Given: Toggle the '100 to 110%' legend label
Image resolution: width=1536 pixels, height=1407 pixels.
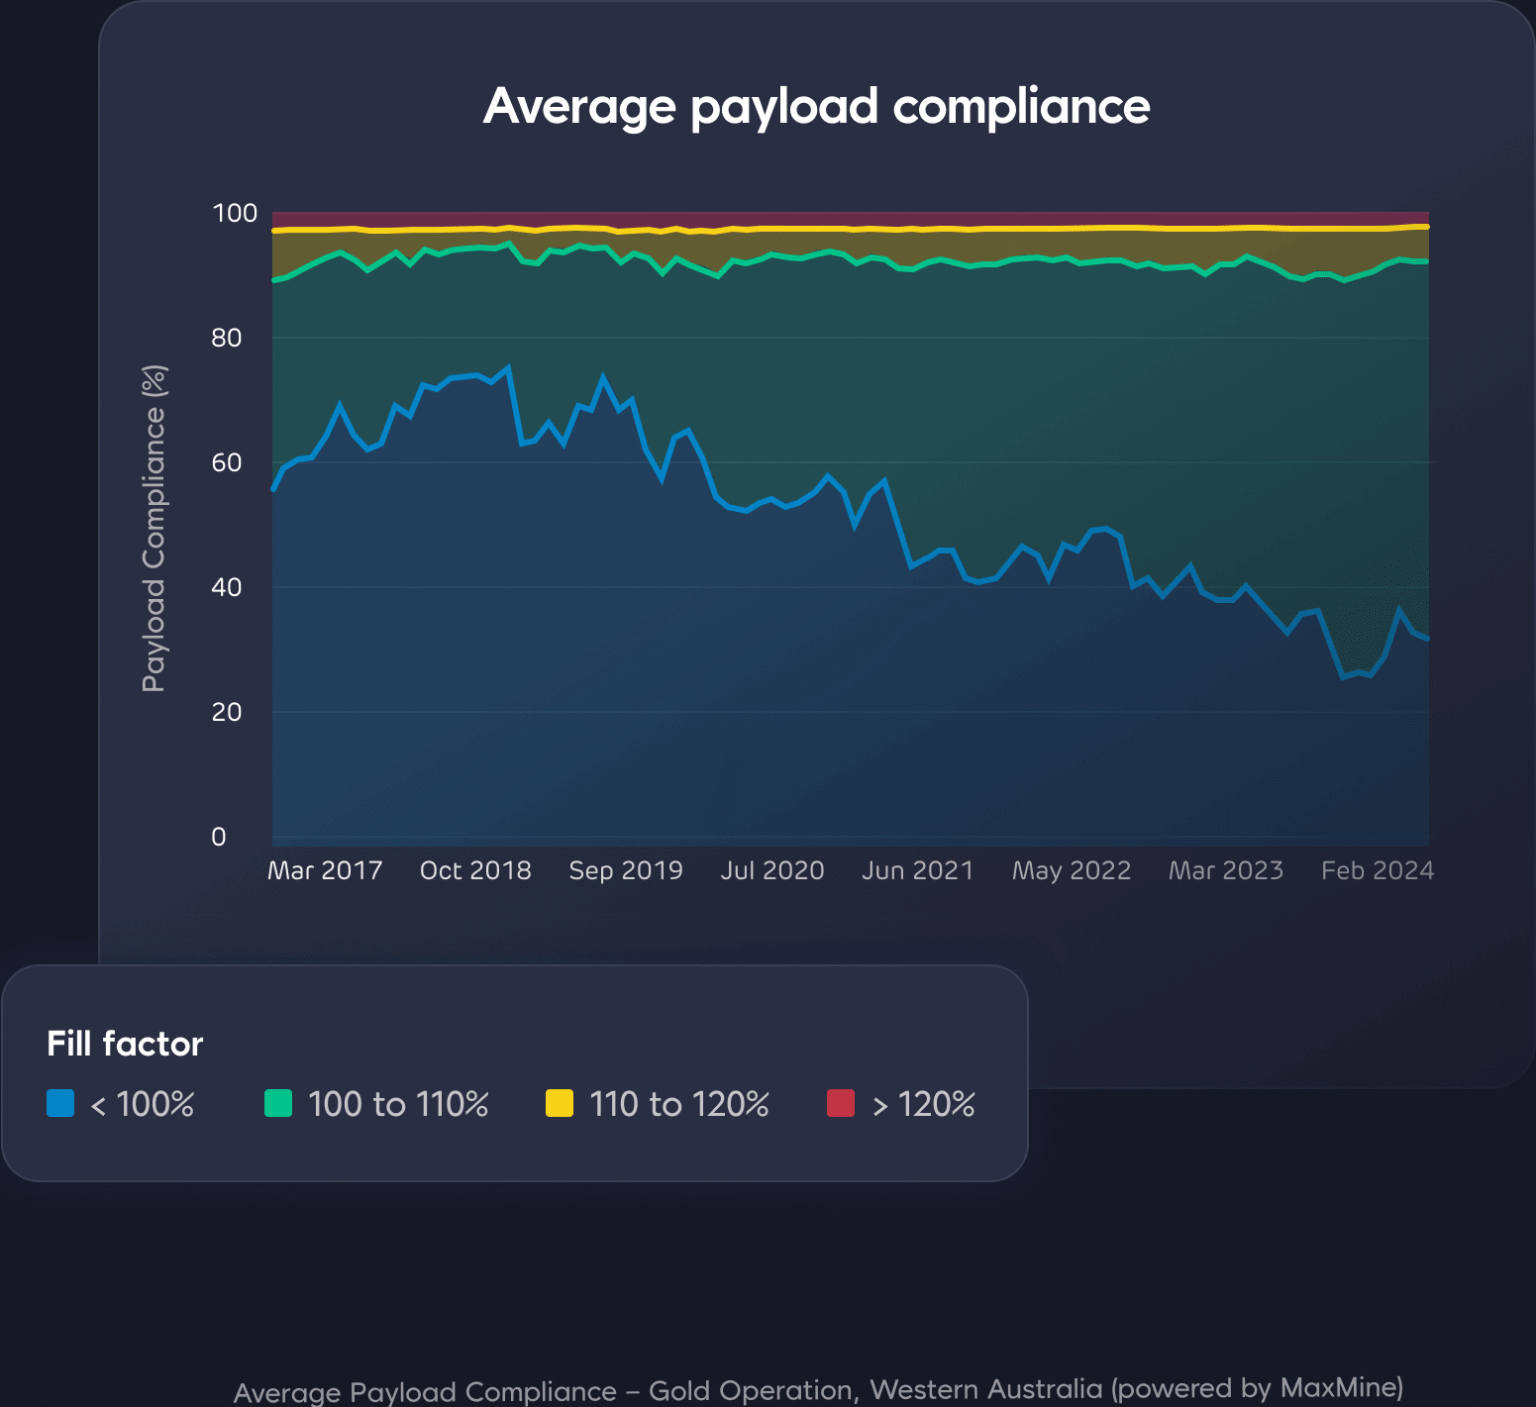Looking at the screenshot, I should tap(398, 1104).
